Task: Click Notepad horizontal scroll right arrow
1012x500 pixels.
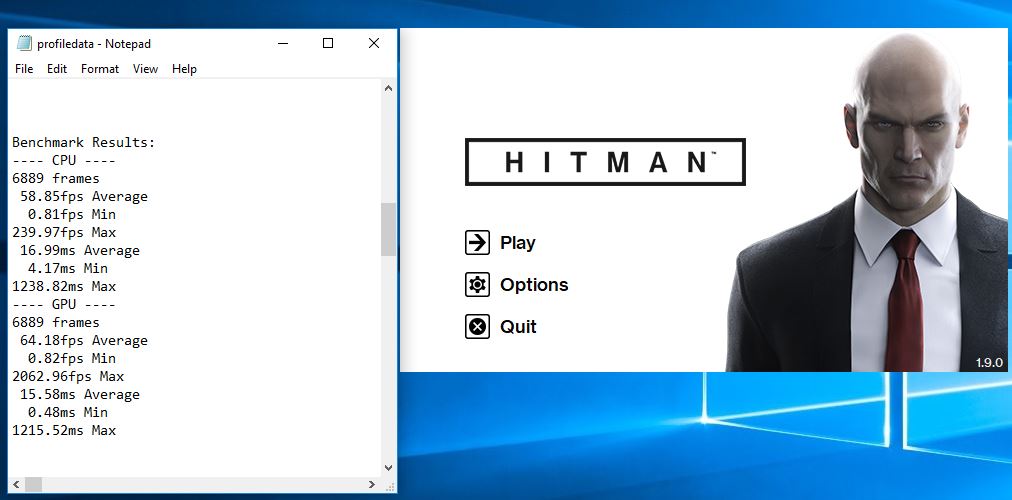Action: pyautogui.click(x=372, y=485)
